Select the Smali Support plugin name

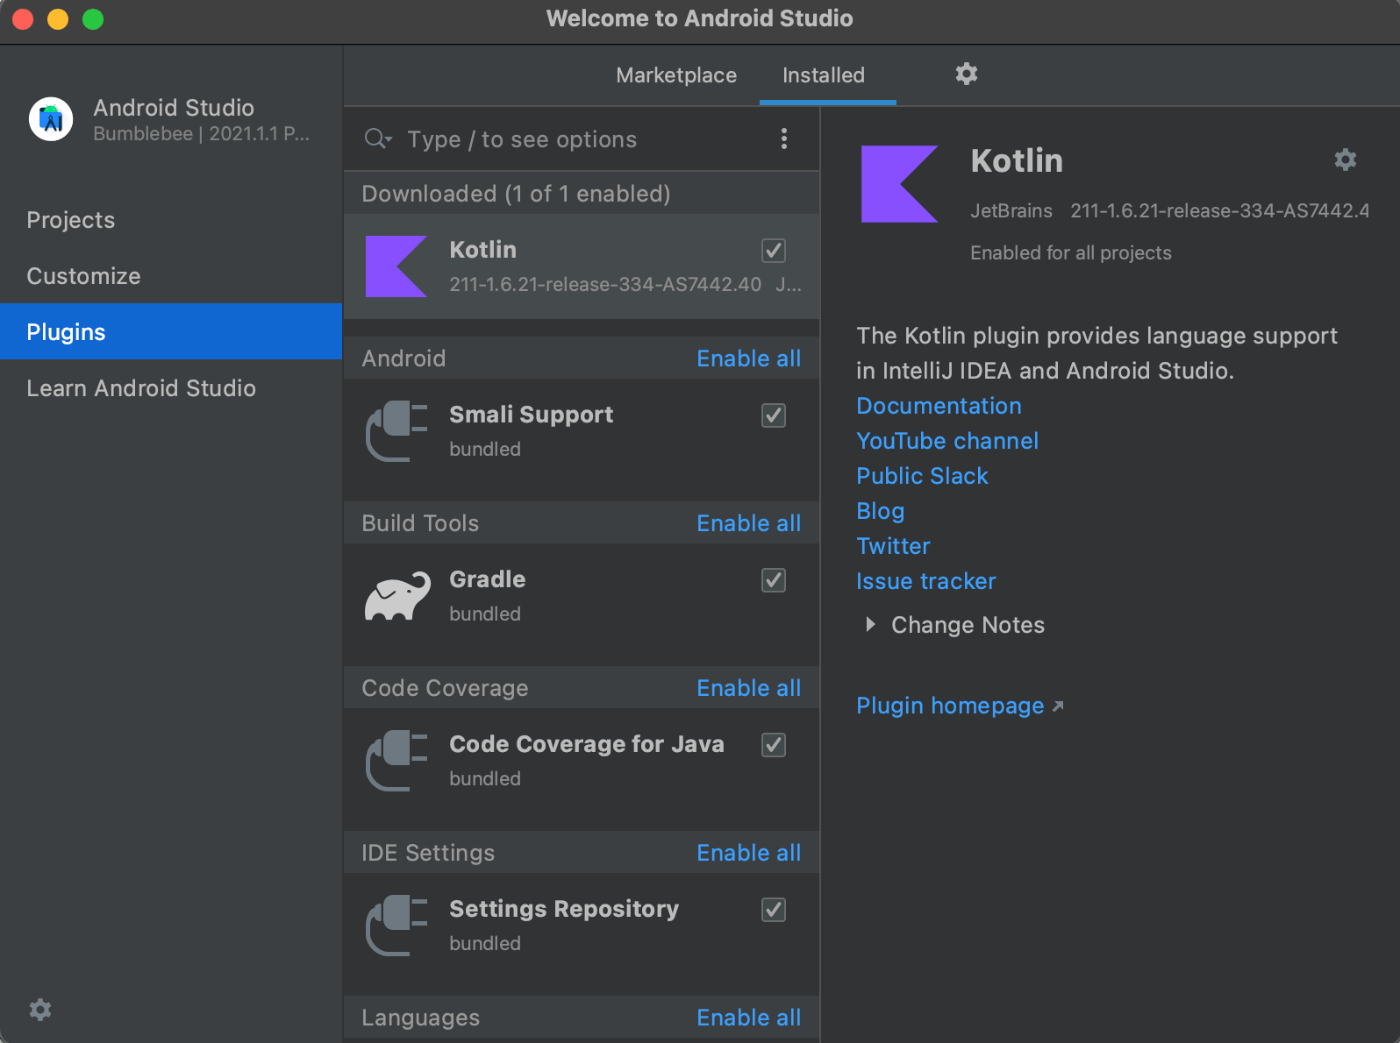(531, 415)
